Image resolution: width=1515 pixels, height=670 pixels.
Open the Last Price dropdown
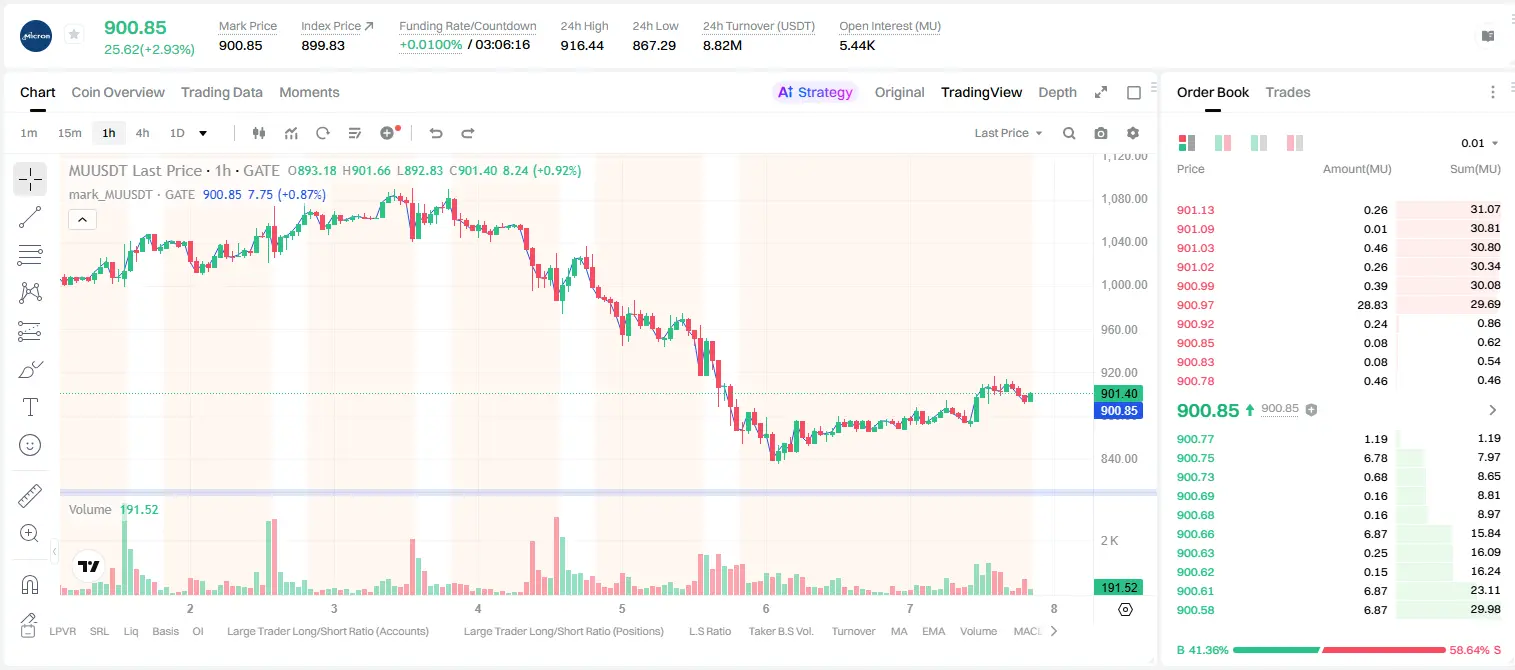[x=1008, y=133]
